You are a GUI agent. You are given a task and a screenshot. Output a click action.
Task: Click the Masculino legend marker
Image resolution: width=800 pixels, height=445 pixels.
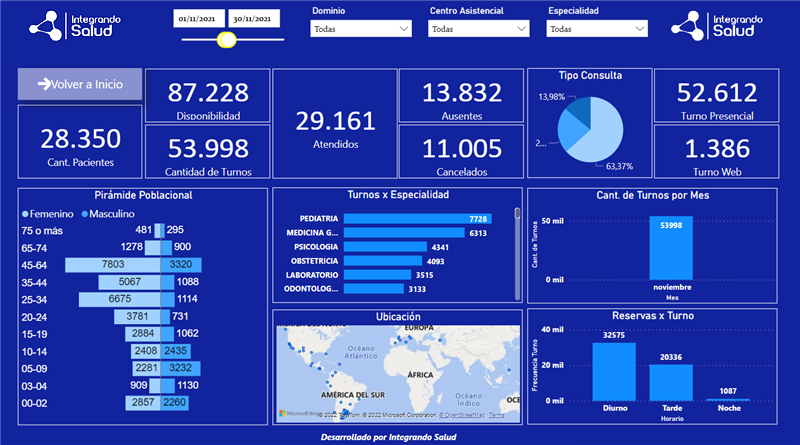pyautogui.click(x=87, y=214)
